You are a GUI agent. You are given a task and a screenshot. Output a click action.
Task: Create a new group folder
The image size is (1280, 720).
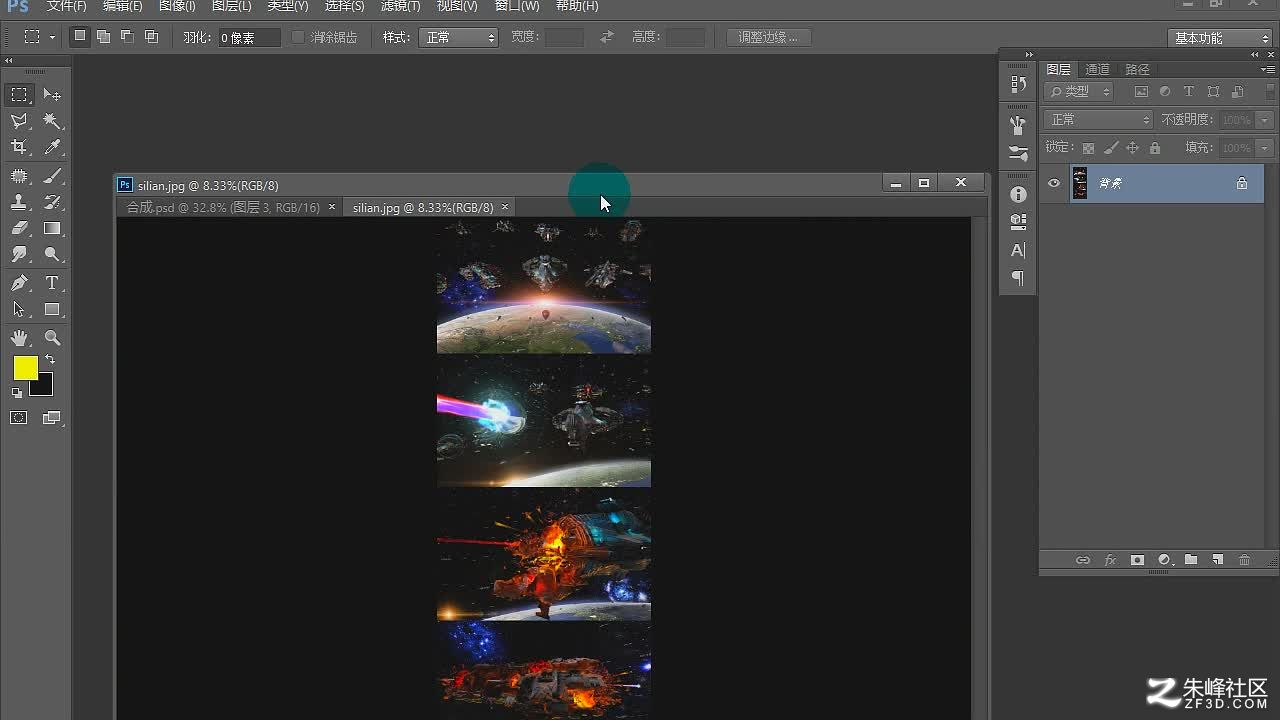point(1191,560)
